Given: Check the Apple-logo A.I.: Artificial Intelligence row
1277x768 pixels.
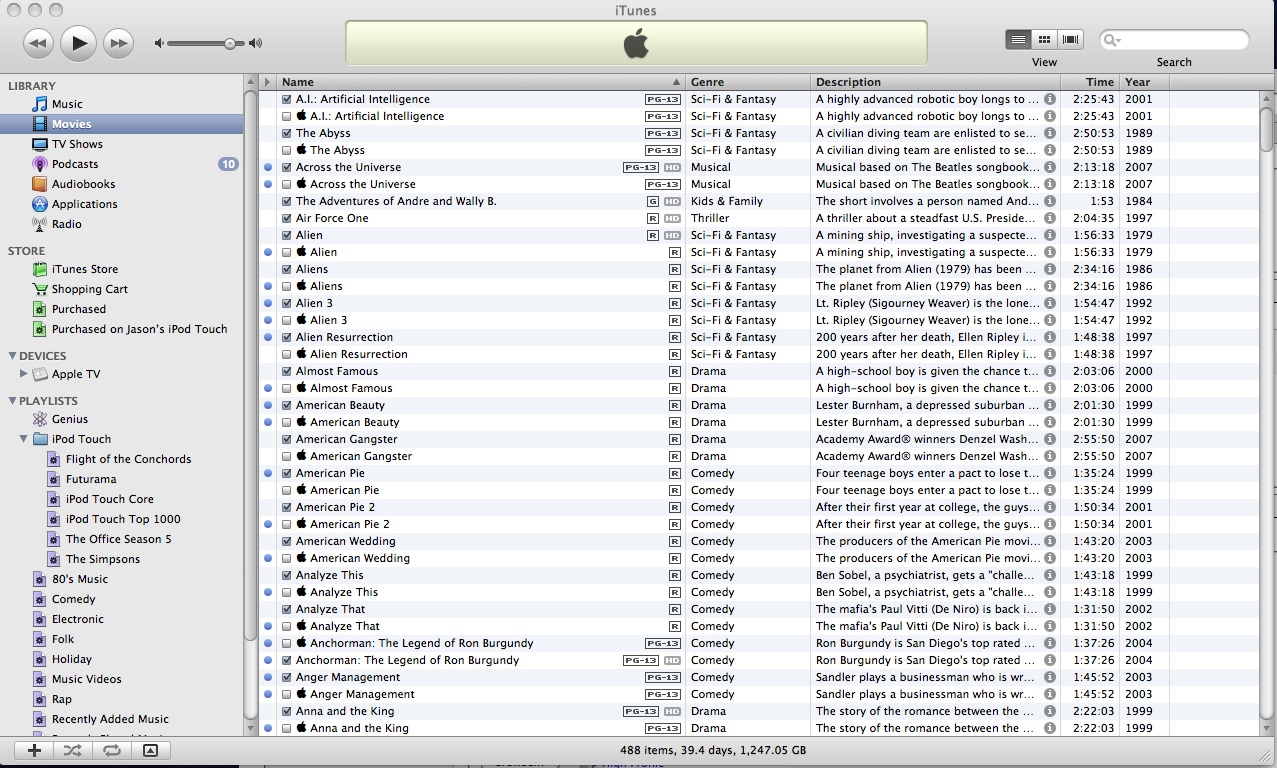Looking at the screenshot, I should tap(287, 116).
